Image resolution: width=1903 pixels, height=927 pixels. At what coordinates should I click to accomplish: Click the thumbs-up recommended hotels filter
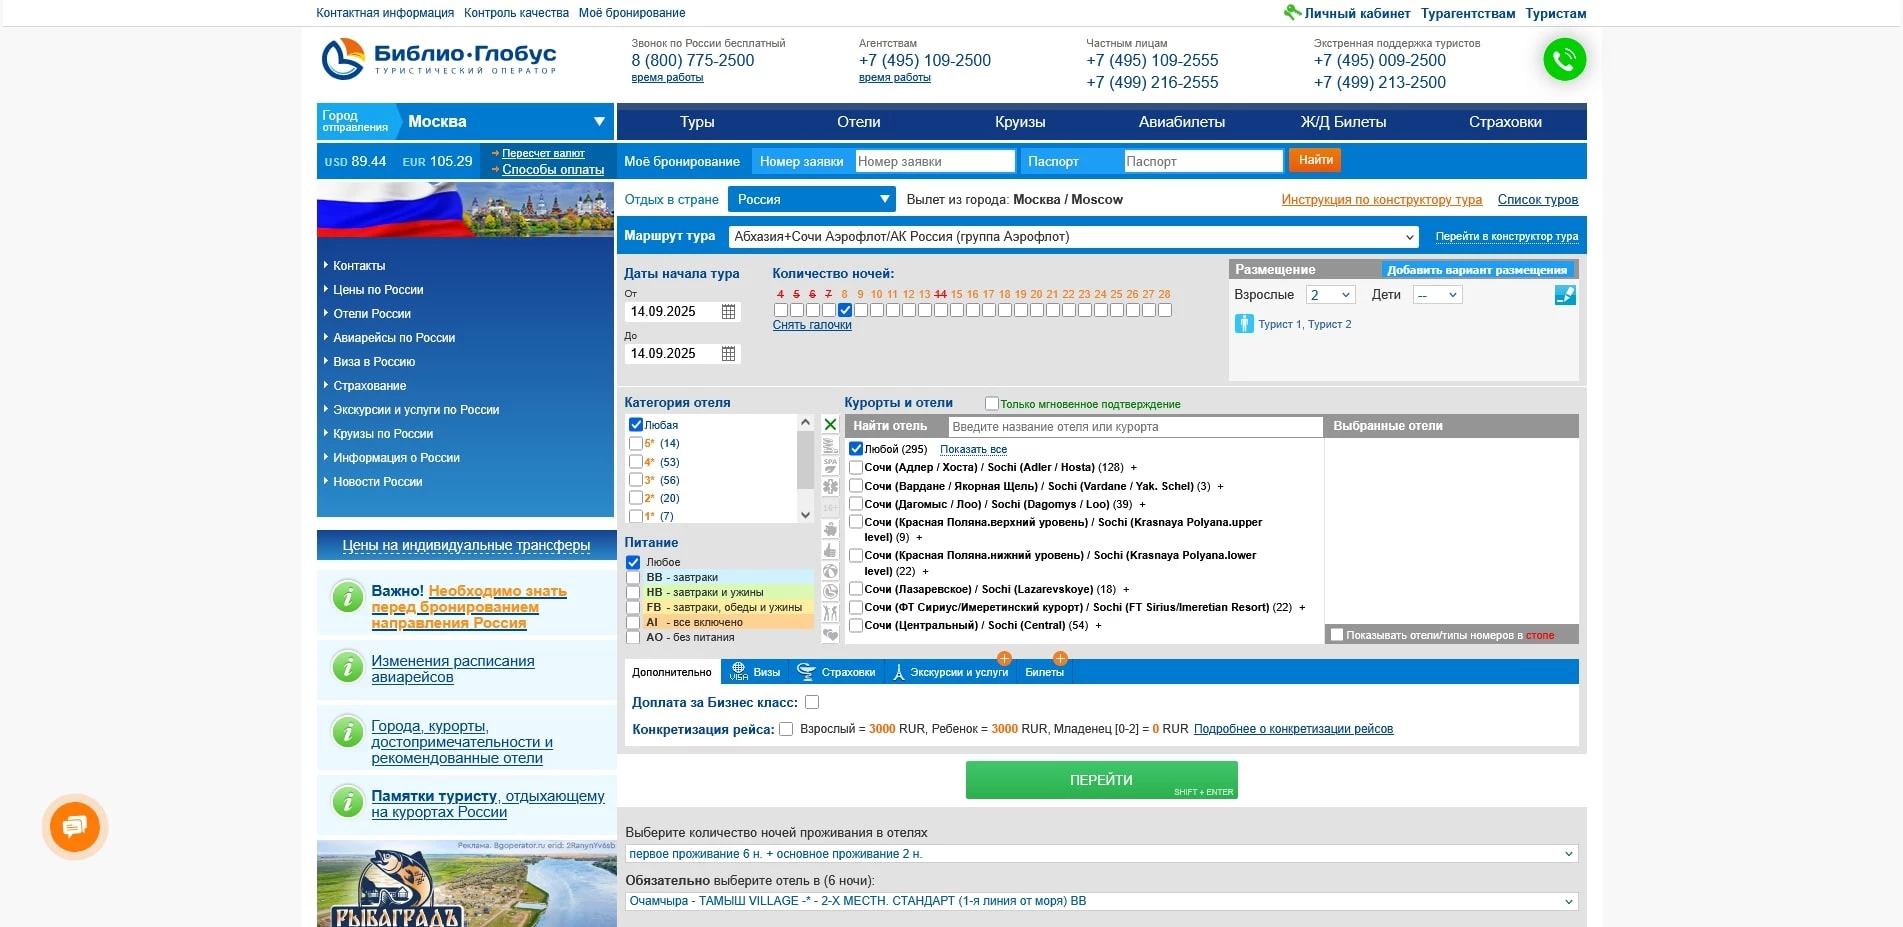tap(830, 550)
